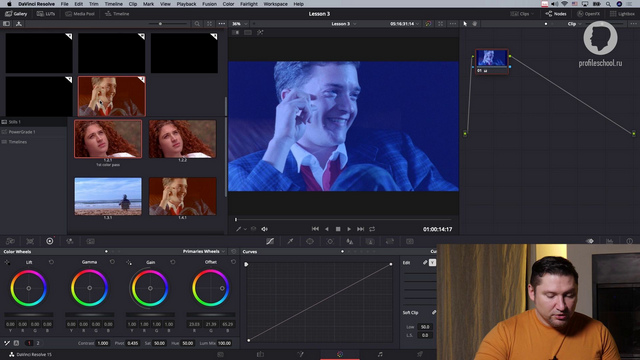Toggle viewer audio mute
This screenshot has width=640, height=360.
(264, 229)
